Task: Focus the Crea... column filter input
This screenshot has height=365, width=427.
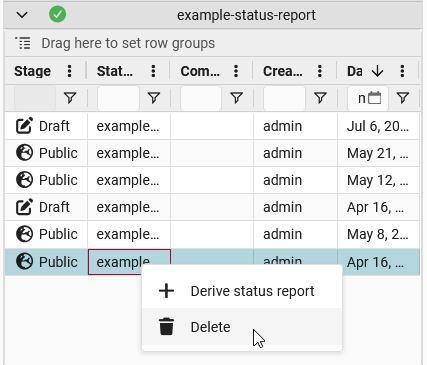Action: coord(284,98)
